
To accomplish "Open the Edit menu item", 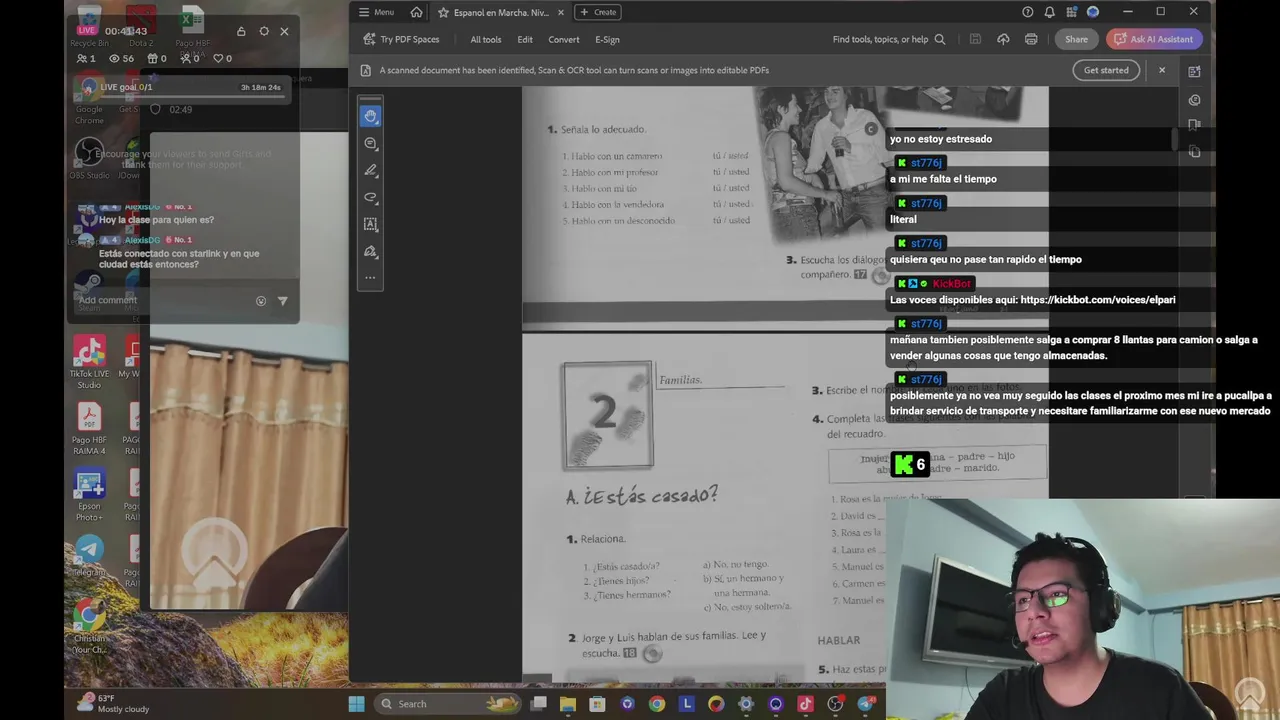I will click(x=525, y=39).
